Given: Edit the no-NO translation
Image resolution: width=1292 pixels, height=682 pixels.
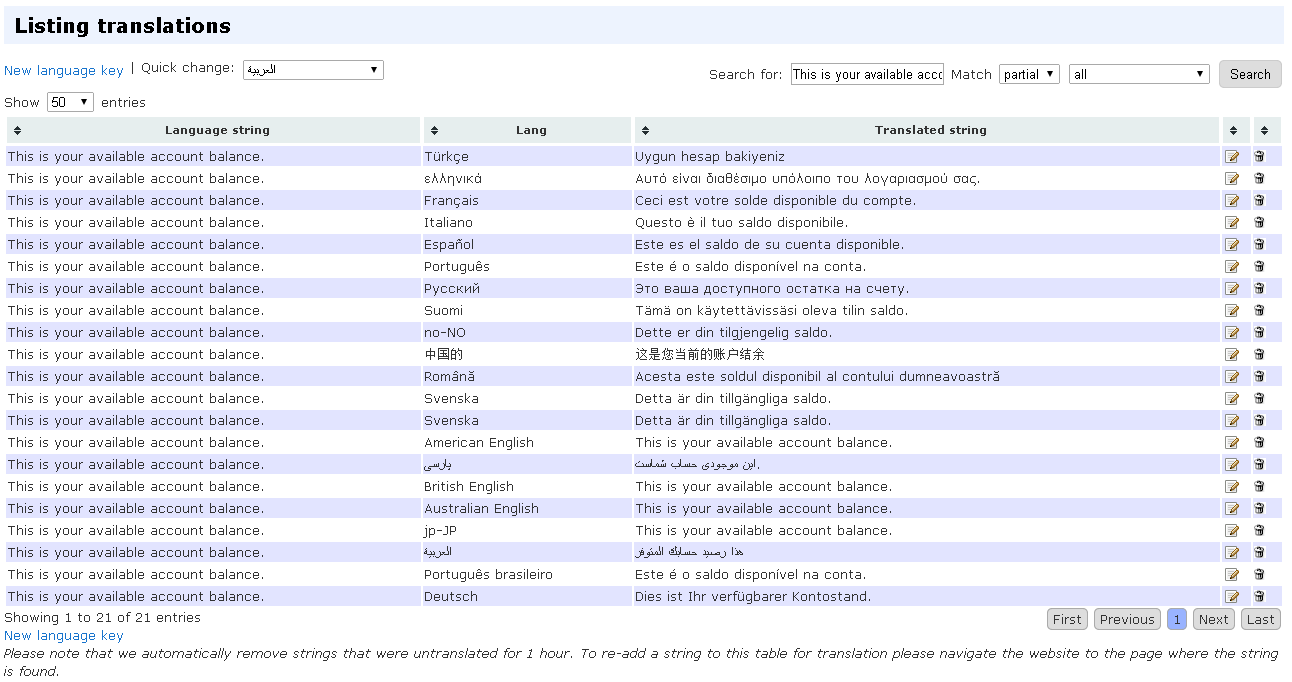Looking at the screenshot, I should (x=1232, y=333).
